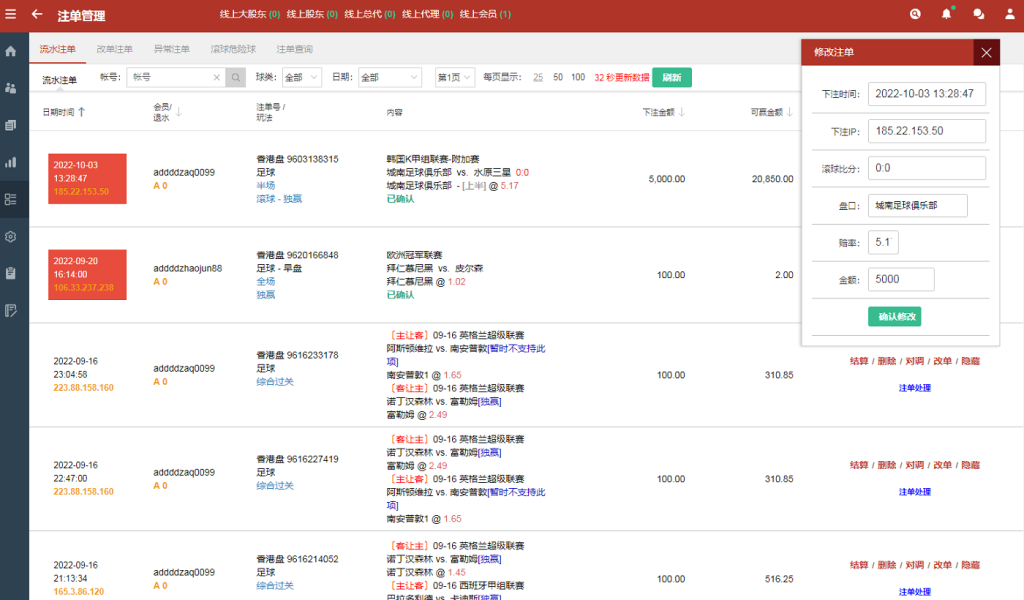Open the 球类 dropdown filter
The image size is (1024, 600).
coord(301,76)
